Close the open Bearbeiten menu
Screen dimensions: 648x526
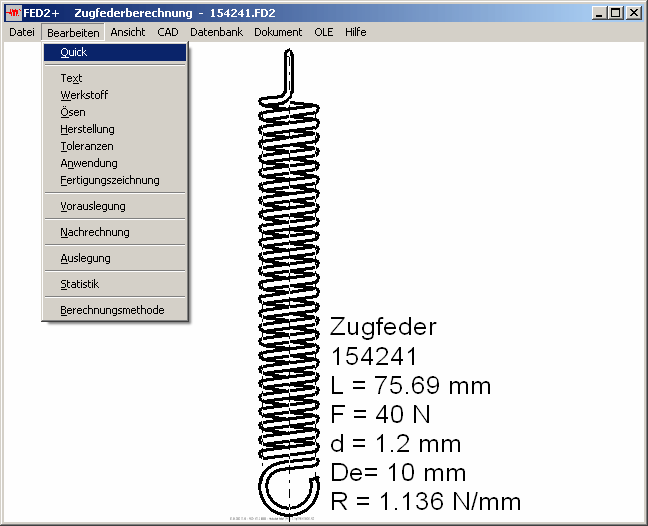pos(73,32)
